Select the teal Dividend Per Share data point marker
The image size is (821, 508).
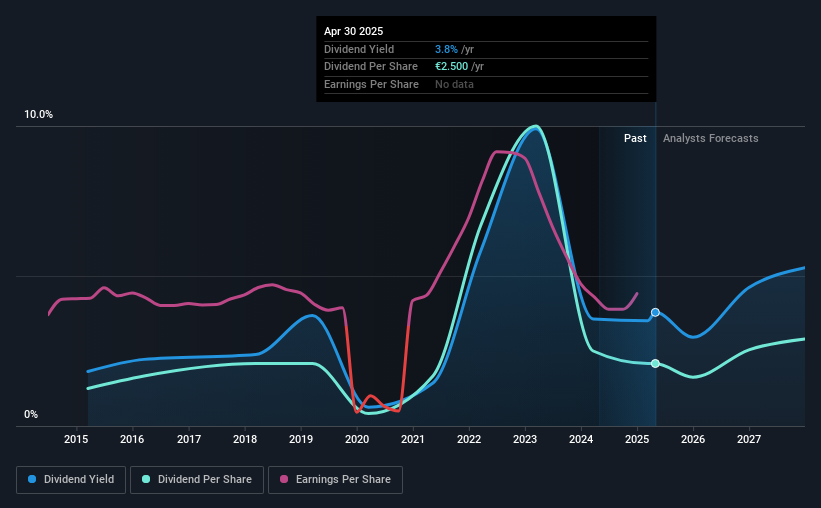655,363
